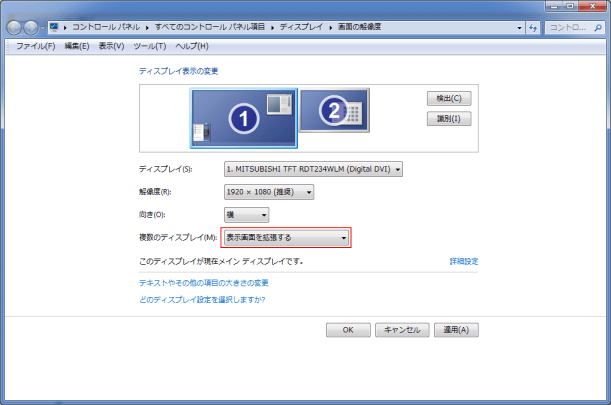Open the 表示(V) menu
Image resolution: width=611 pixels, height=405 pixels.
click(x=111, y=46)
